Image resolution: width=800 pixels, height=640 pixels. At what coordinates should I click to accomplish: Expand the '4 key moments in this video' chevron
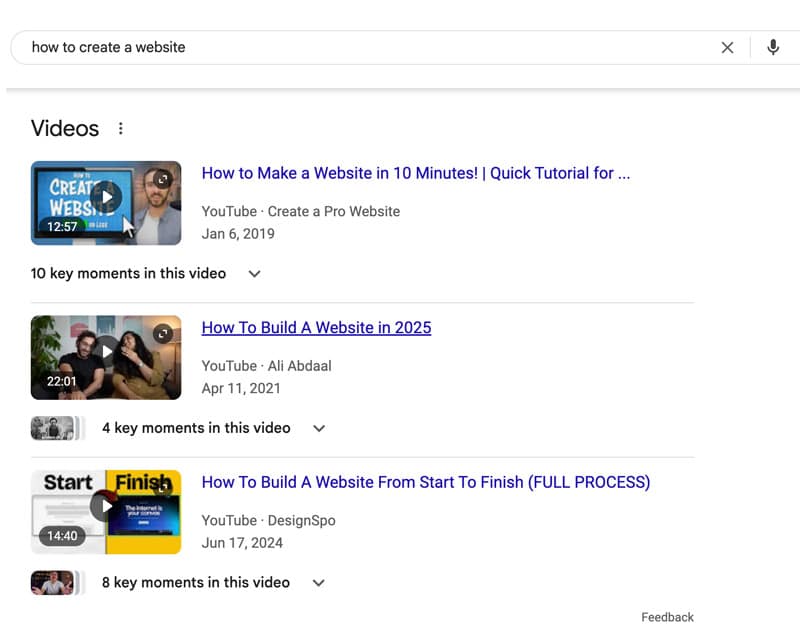tap(319, 428)
